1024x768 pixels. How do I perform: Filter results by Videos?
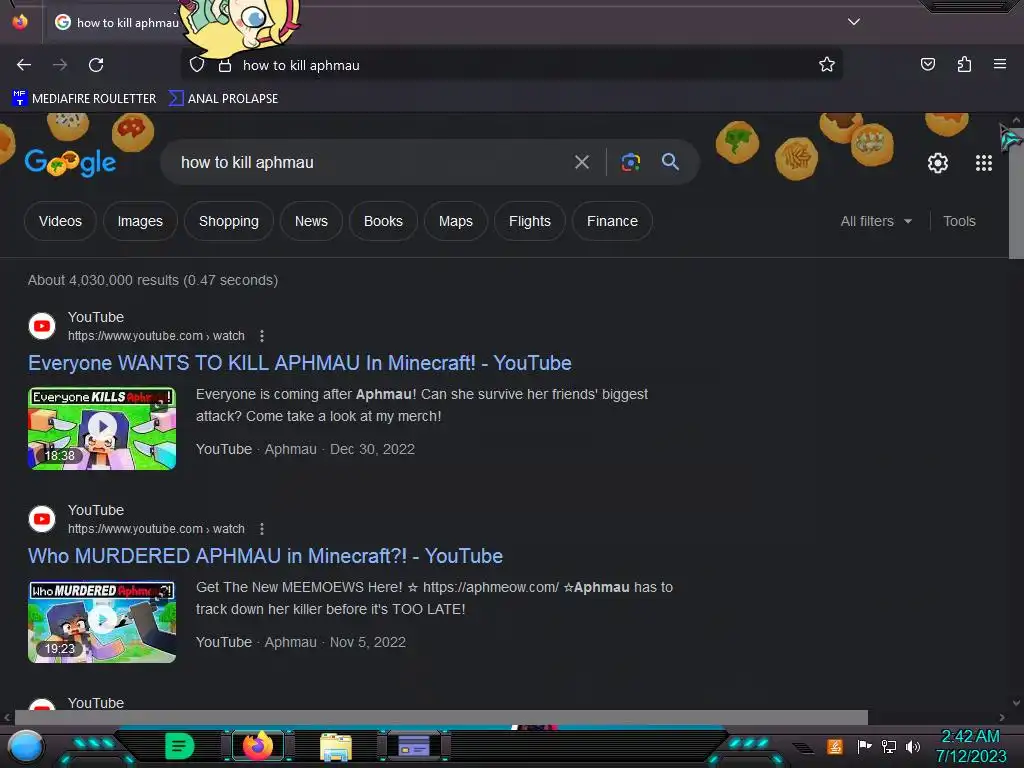click(x=60, y=221)
